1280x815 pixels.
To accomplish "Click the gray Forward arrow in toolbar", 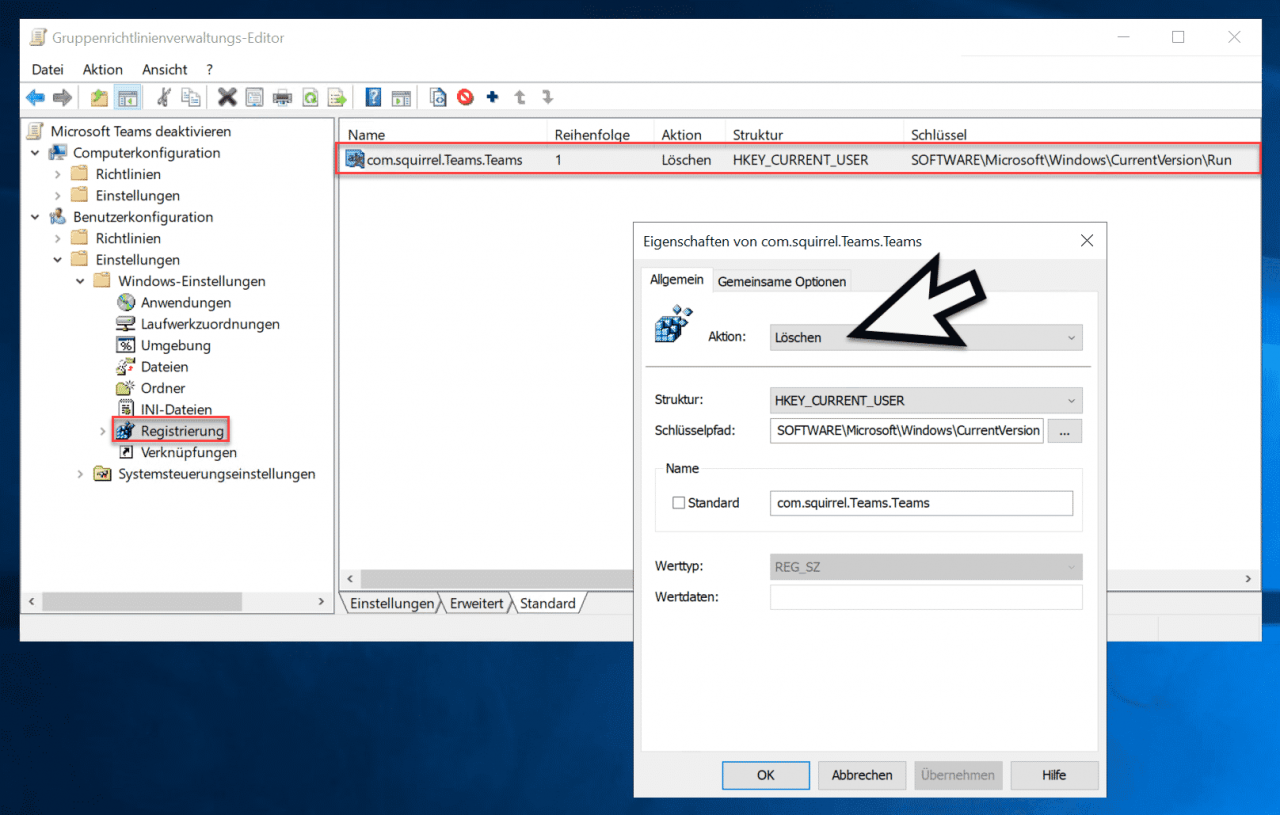I will pos(62,97).
